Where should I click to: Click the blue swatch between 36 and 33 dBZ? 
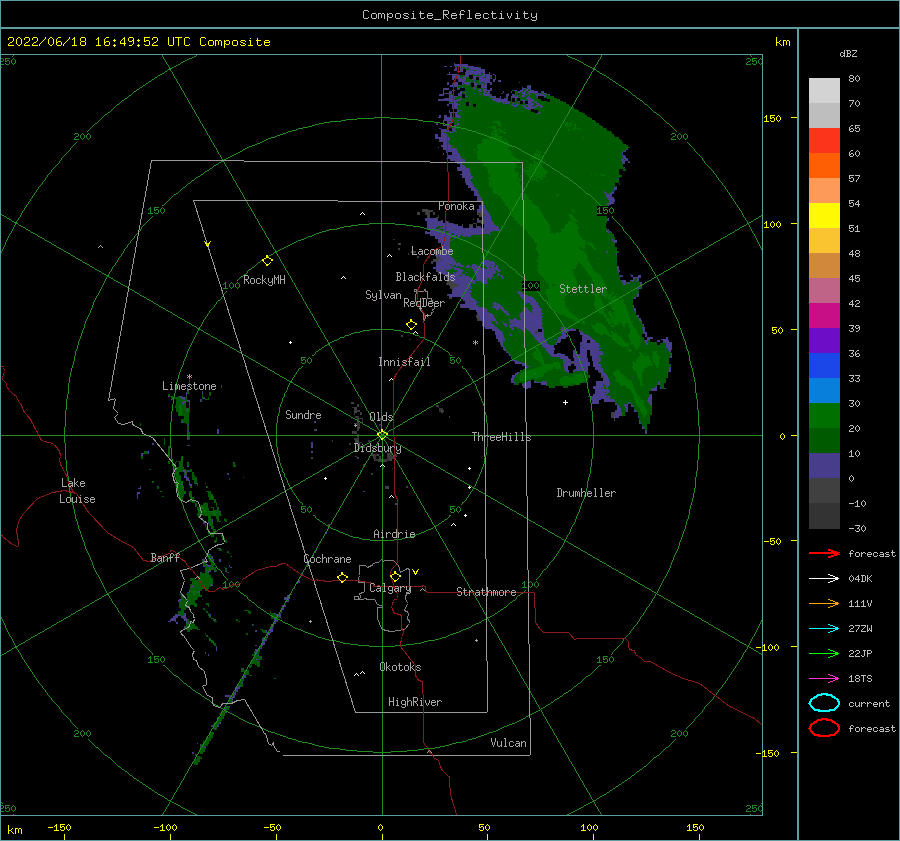824,366
